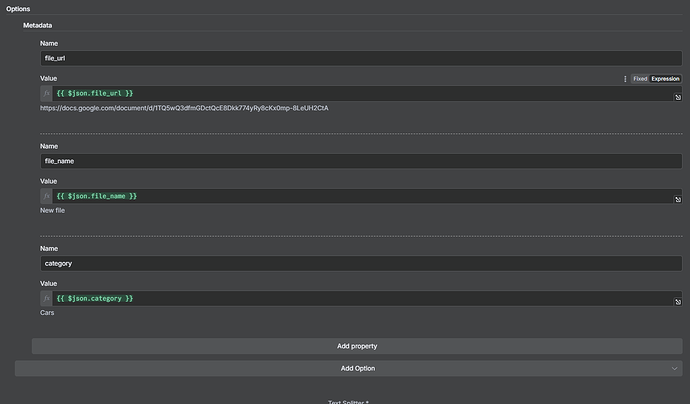Click the Value label above file_name expression
This screenshot has height=404, width=690.
point(48,181)
